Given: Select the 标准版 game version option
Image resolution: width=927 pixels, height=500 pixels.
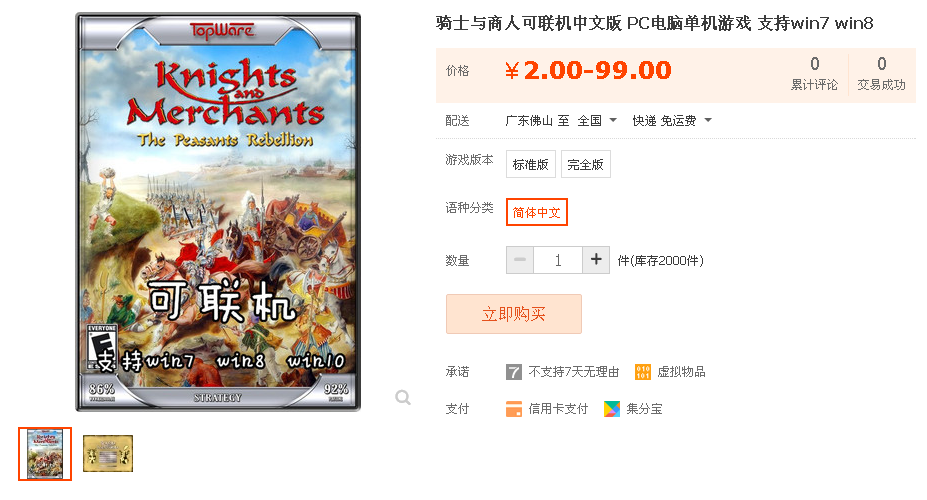Looking at the screenshot, I should 530,164.
